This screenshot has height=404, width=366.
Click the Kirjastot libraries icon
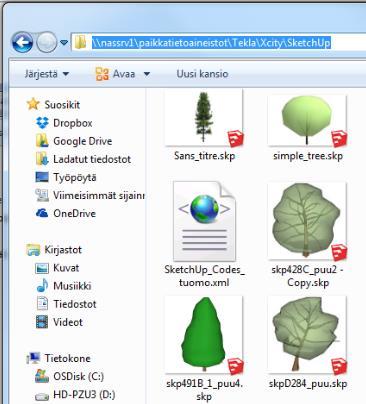pos(33,250)
